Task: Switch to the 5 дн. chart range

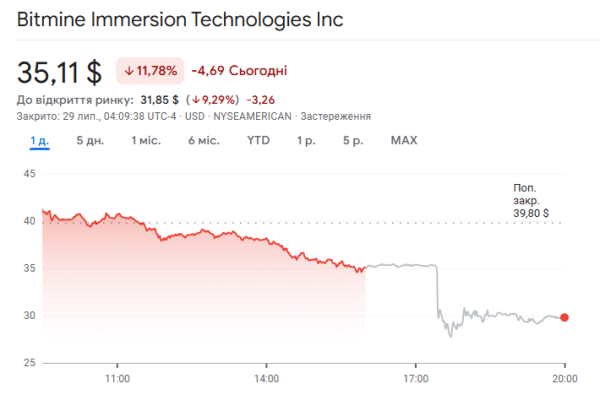Action: click(x=90, y=140)
